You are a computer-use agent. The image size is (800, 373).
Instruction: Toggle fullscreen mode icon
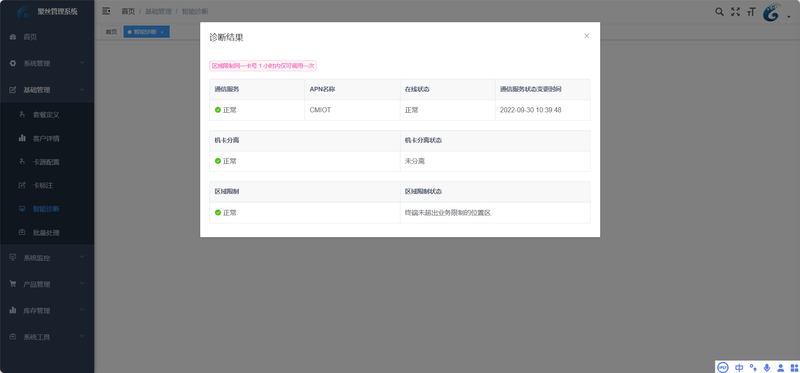pyautogui.click(x=735, y=12)
